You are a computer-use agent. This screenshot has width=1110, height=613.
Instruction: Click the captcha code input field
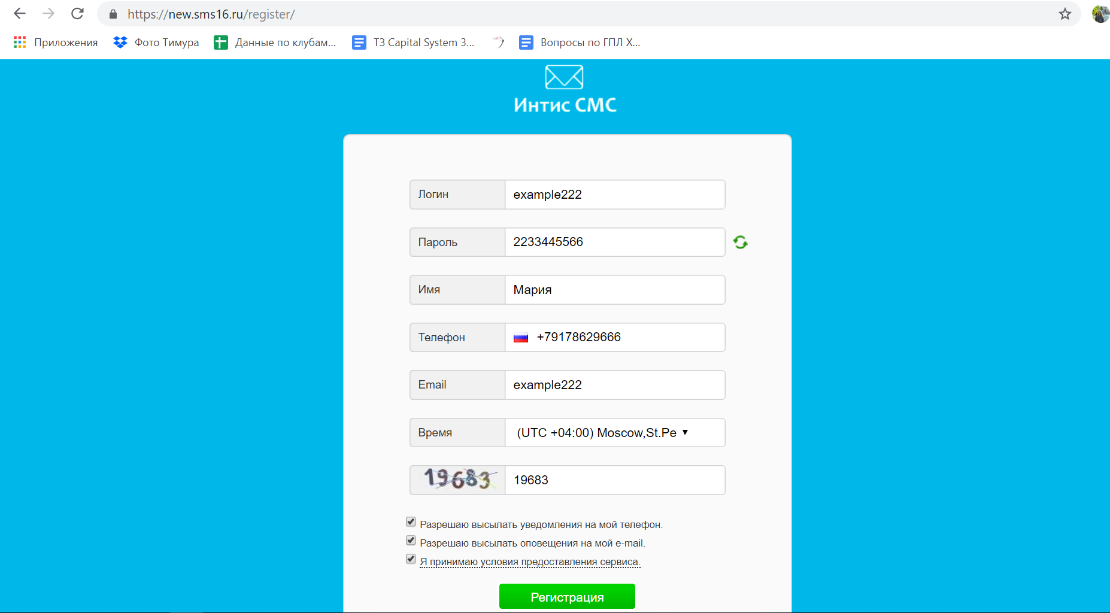(x=614, y=480)
